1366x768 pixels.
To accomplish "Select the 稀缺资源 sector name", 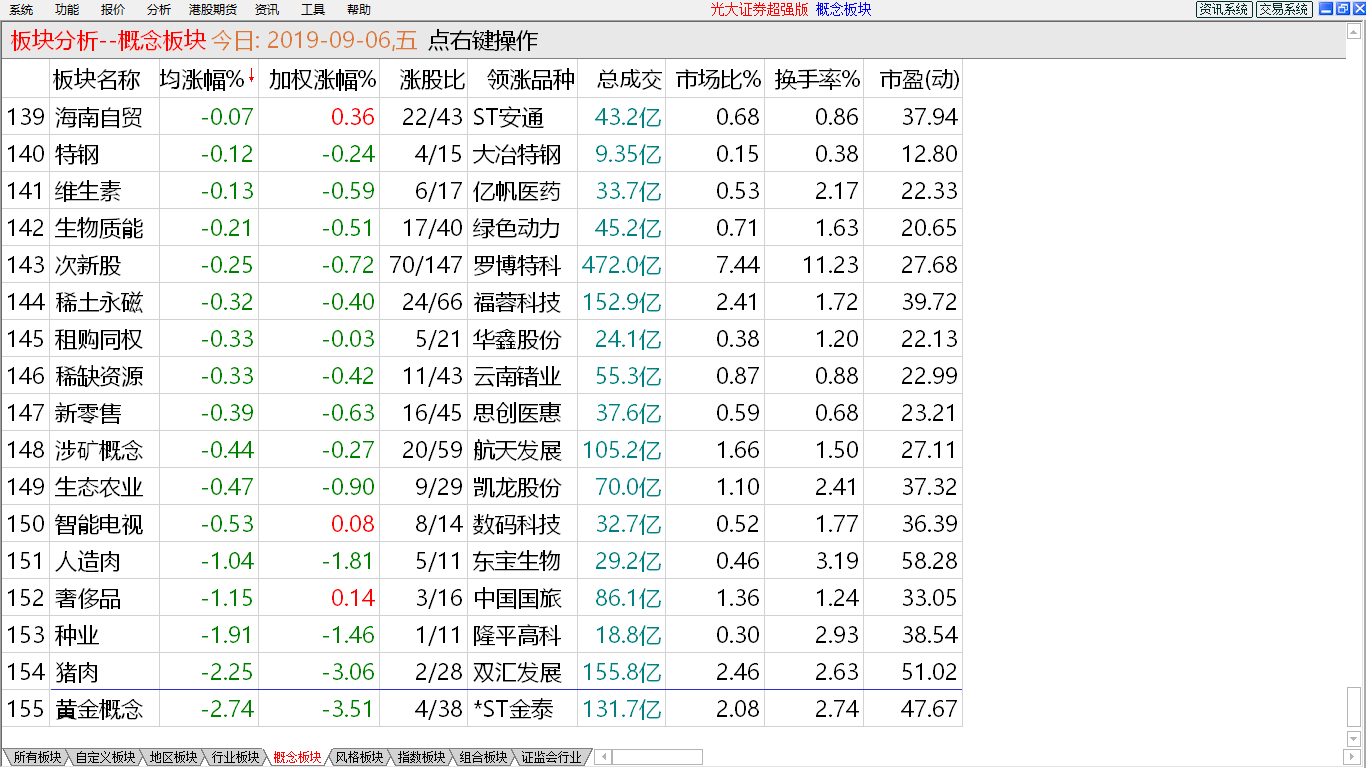I will click(99, 376).
